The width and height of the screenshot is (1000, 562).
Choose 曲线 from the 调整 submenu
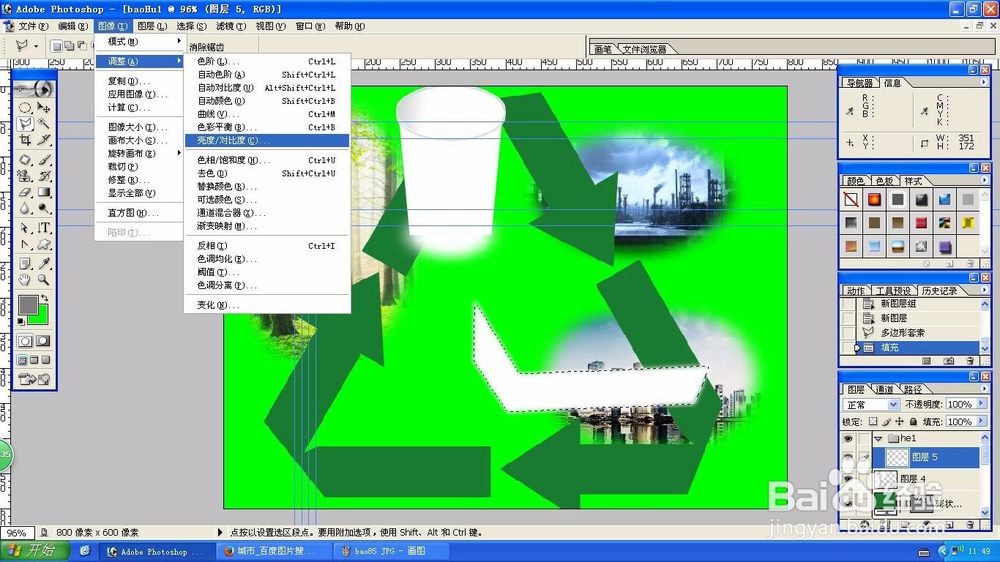(x=267, y=114)
